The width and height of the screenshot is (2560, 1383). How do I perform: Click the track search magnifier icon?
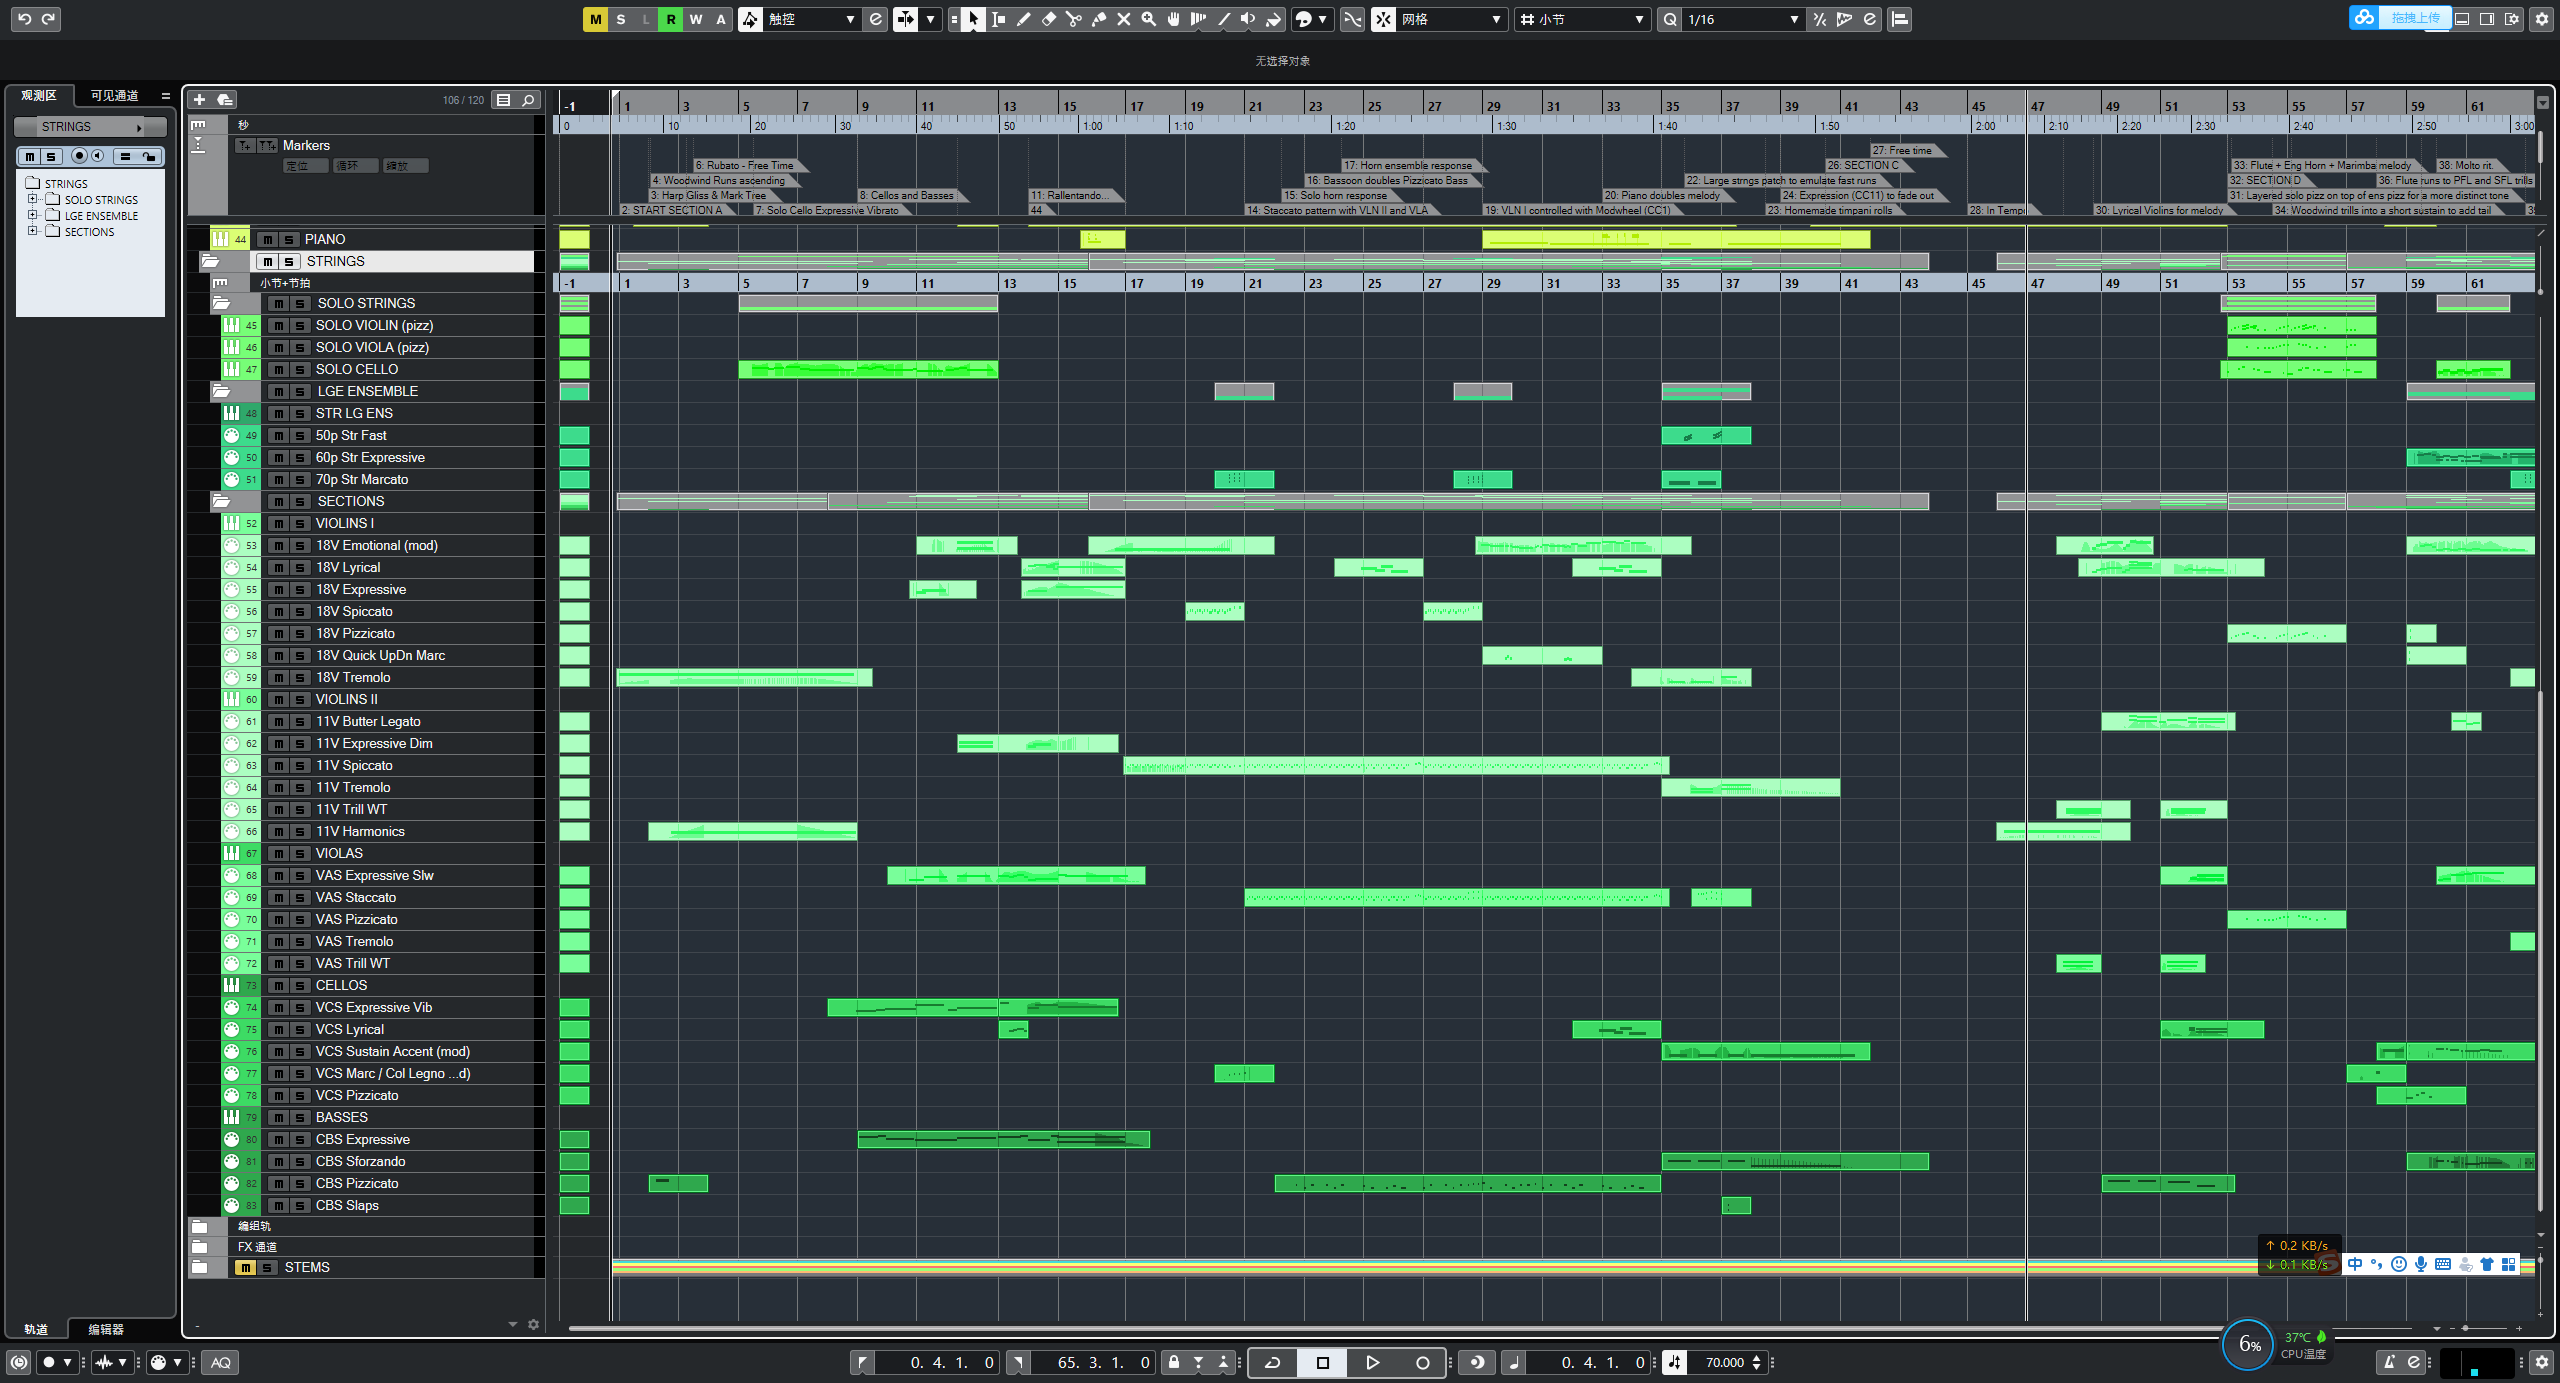pyautogui.click(x=528, y=100)
